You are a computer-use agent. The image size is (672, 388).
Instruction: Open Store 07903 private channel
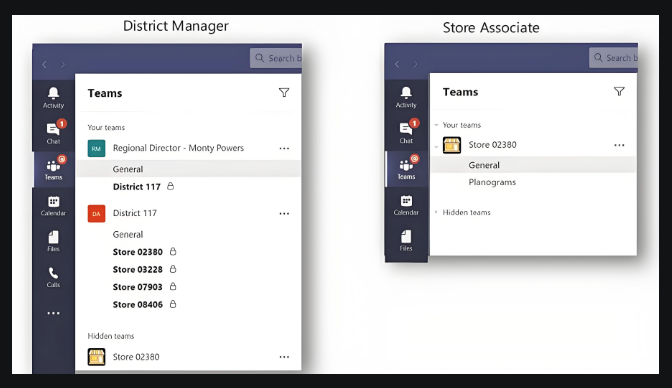[138, 287]
